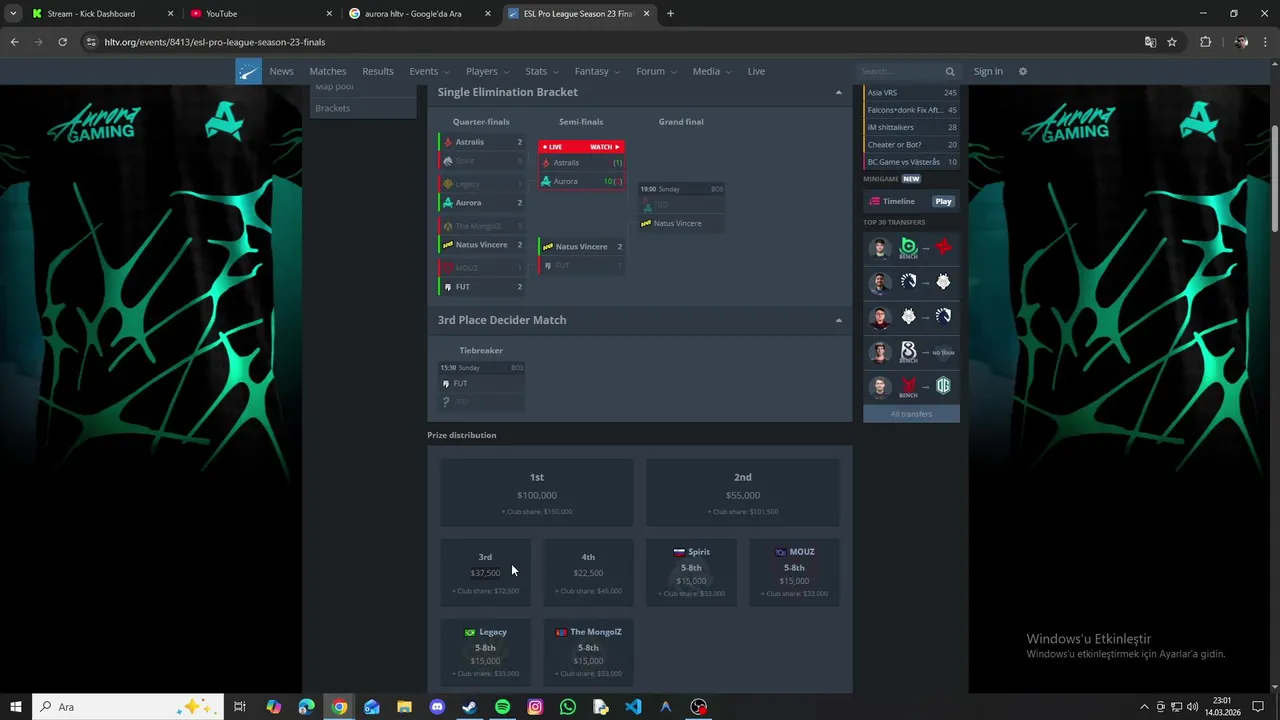Open the Brackets sidebar link
1280x720 pixels.
(x=333, y=108)
